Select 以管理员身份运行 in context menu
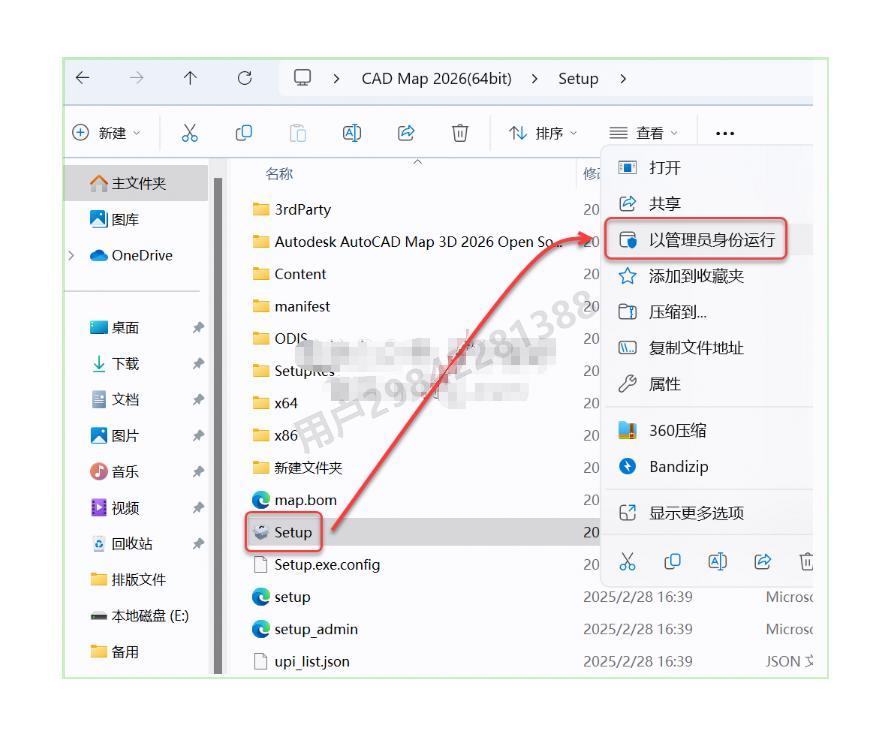Viewport: 891px width, 736px height. pos(711,240)
